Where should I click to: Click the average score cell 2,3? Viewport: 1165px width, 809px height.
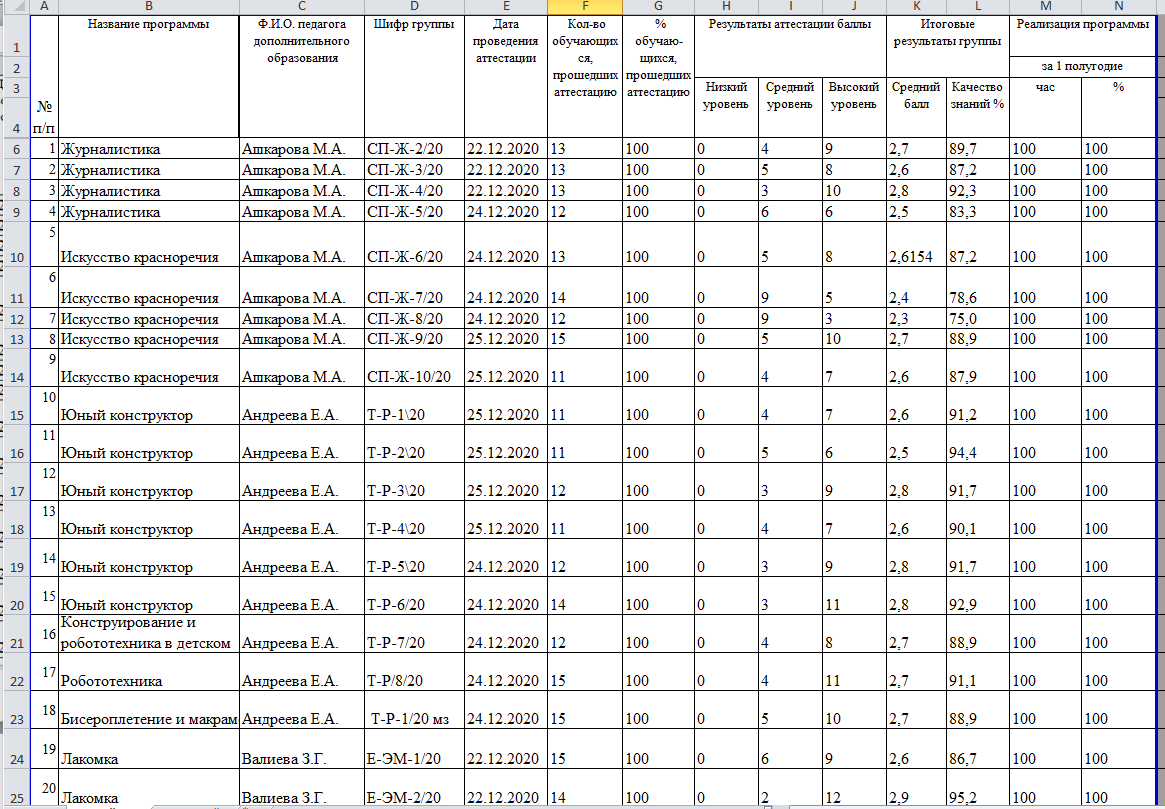tap(916, 319)
